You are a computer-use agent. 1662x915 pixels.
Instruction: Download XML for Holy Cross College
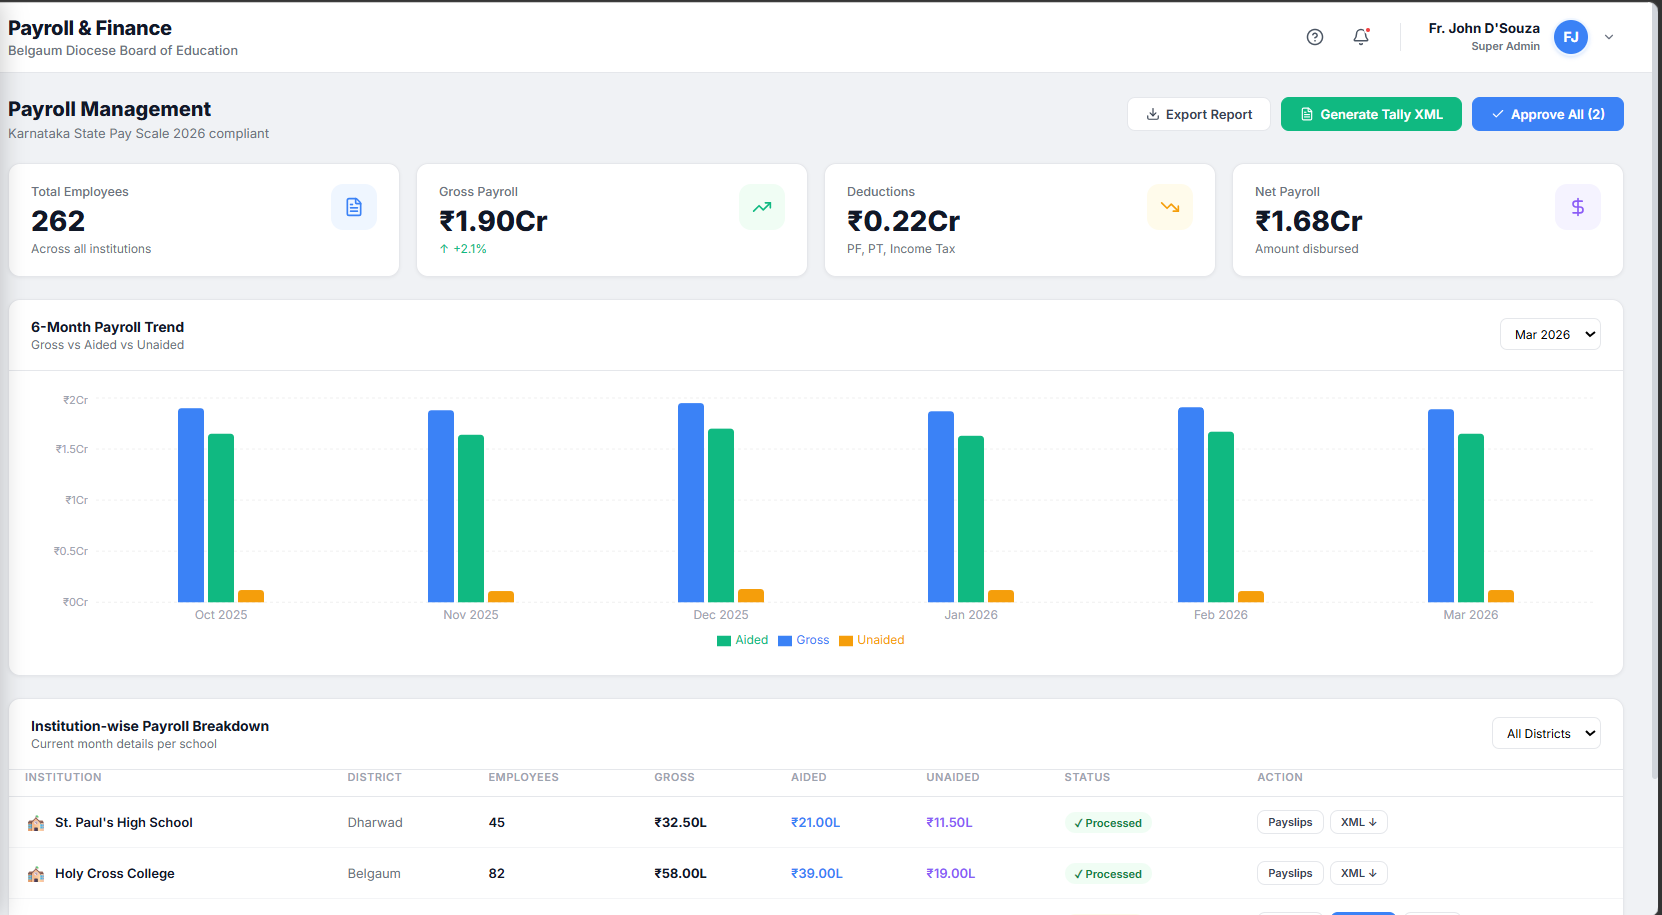click(x=1359, y=873)
